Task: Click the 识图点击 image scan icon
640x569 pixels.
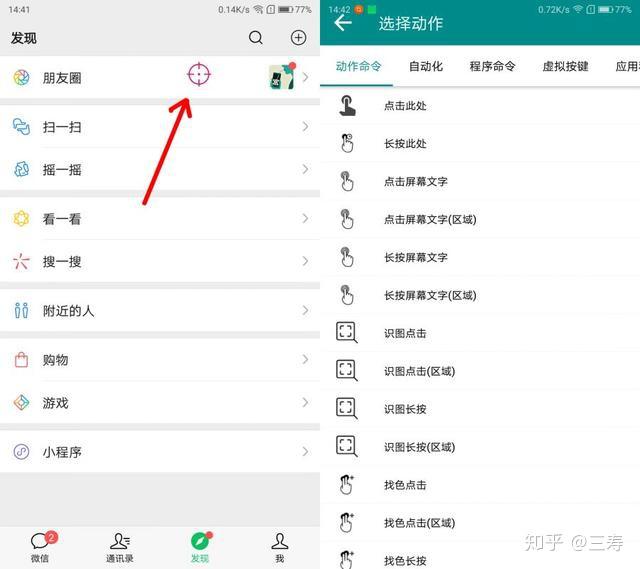Action: [x=347, y=332]
